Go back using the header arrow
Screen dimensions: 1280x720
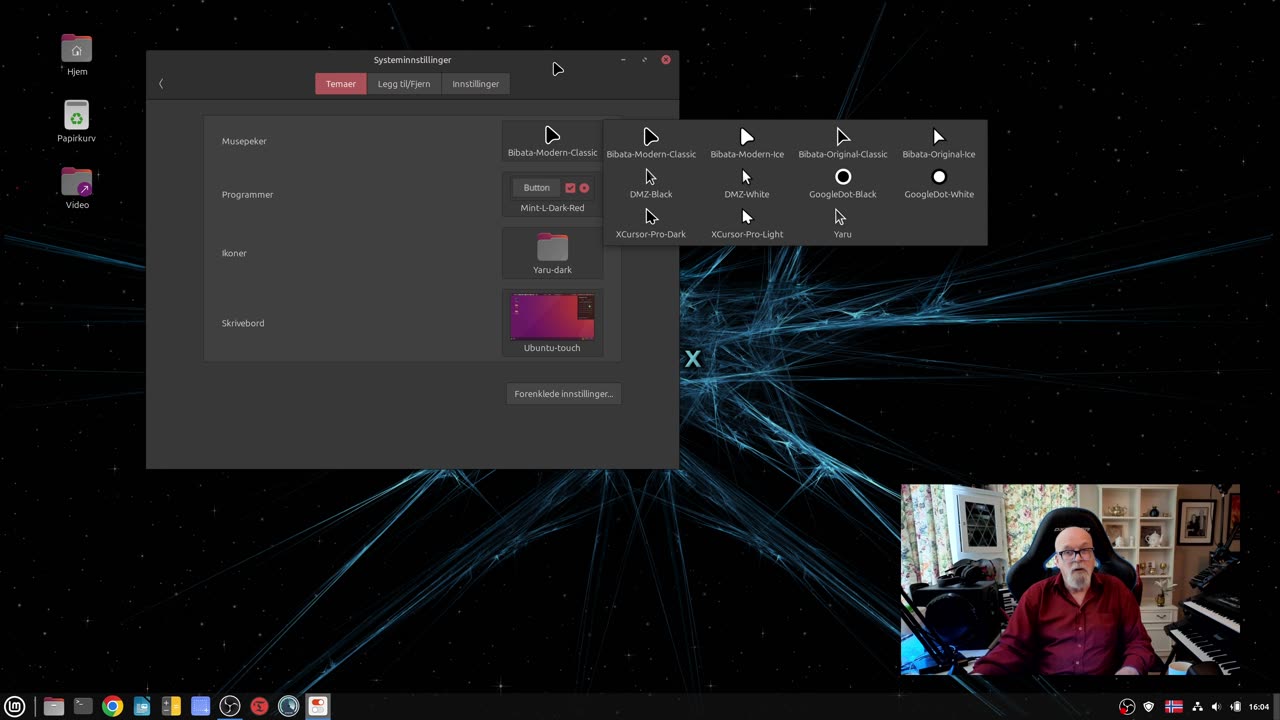pos(161,84)
